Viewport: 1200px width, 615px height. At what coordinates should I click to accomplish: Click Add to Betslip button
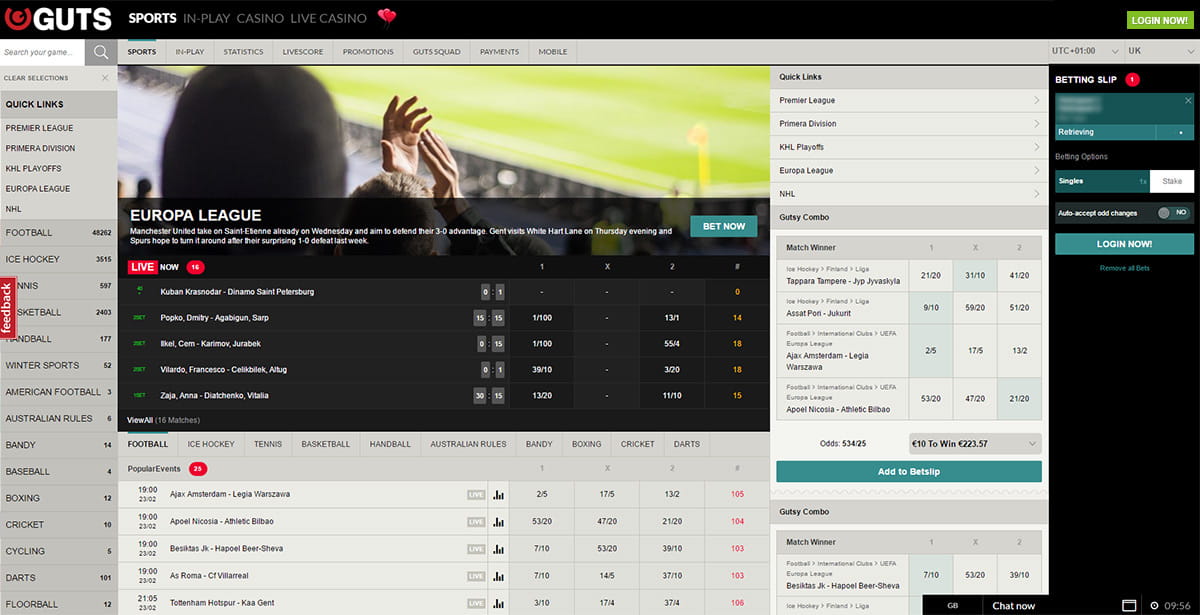click(909, 472)
